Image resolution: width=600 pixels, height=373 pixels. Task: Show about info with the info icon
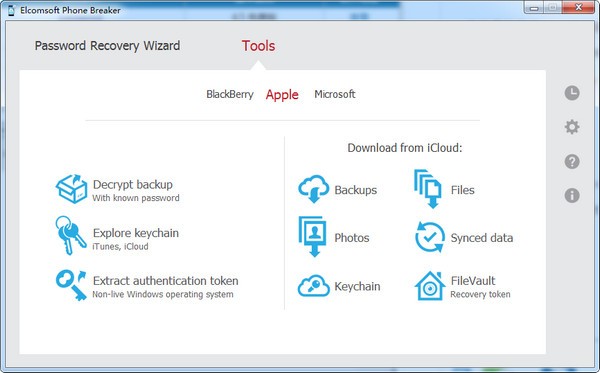click(x=572, y=195)
